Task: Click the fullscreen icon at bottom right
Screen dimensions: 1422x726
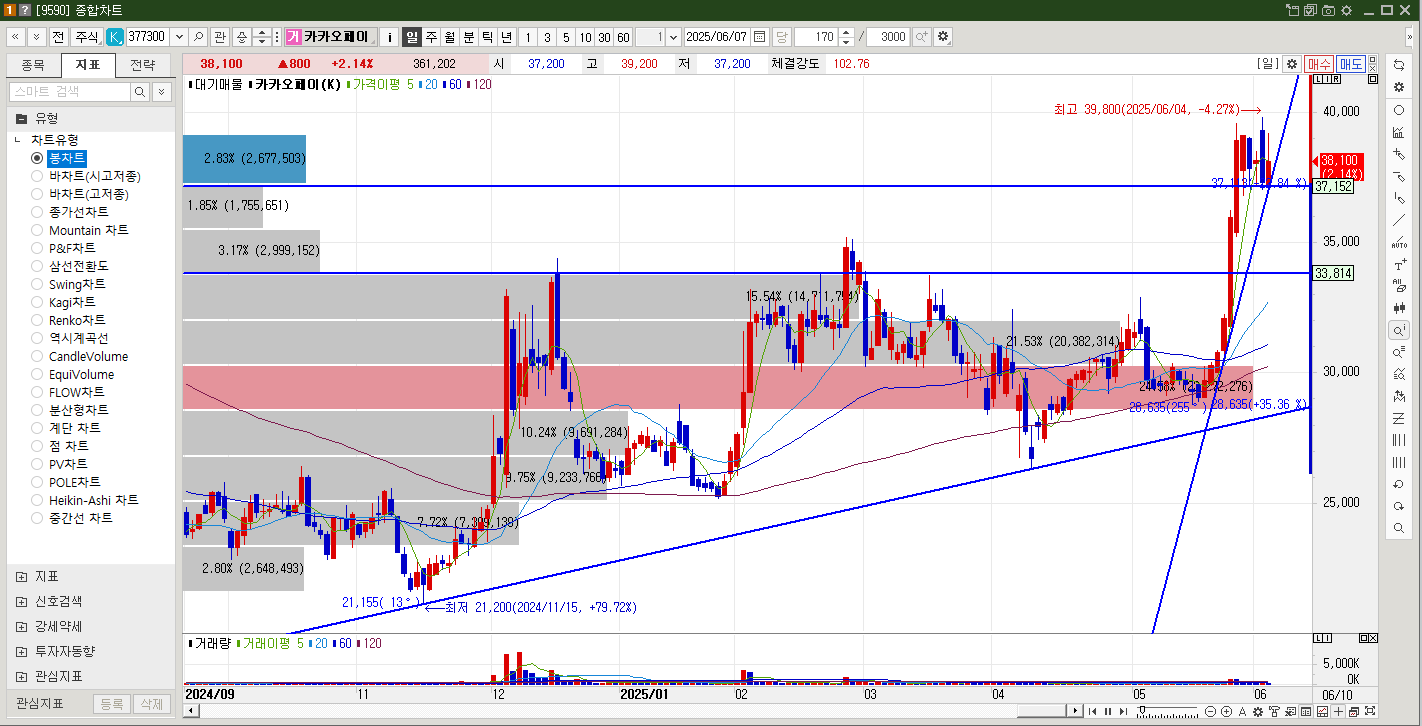Action: [x=1369, y=711]
